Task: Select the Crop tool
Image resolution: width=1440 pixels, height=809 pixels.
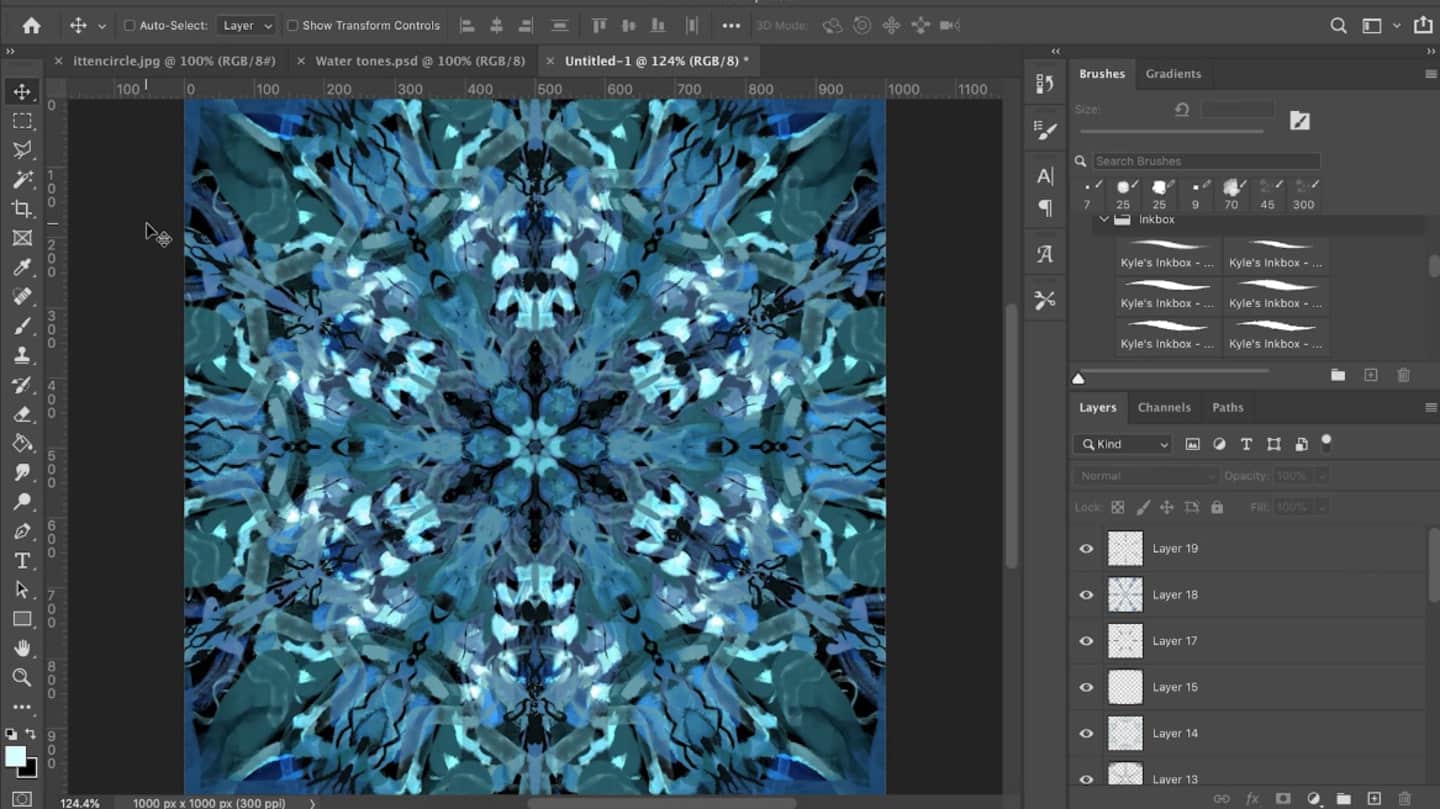Action: click(x=22, y=208)
